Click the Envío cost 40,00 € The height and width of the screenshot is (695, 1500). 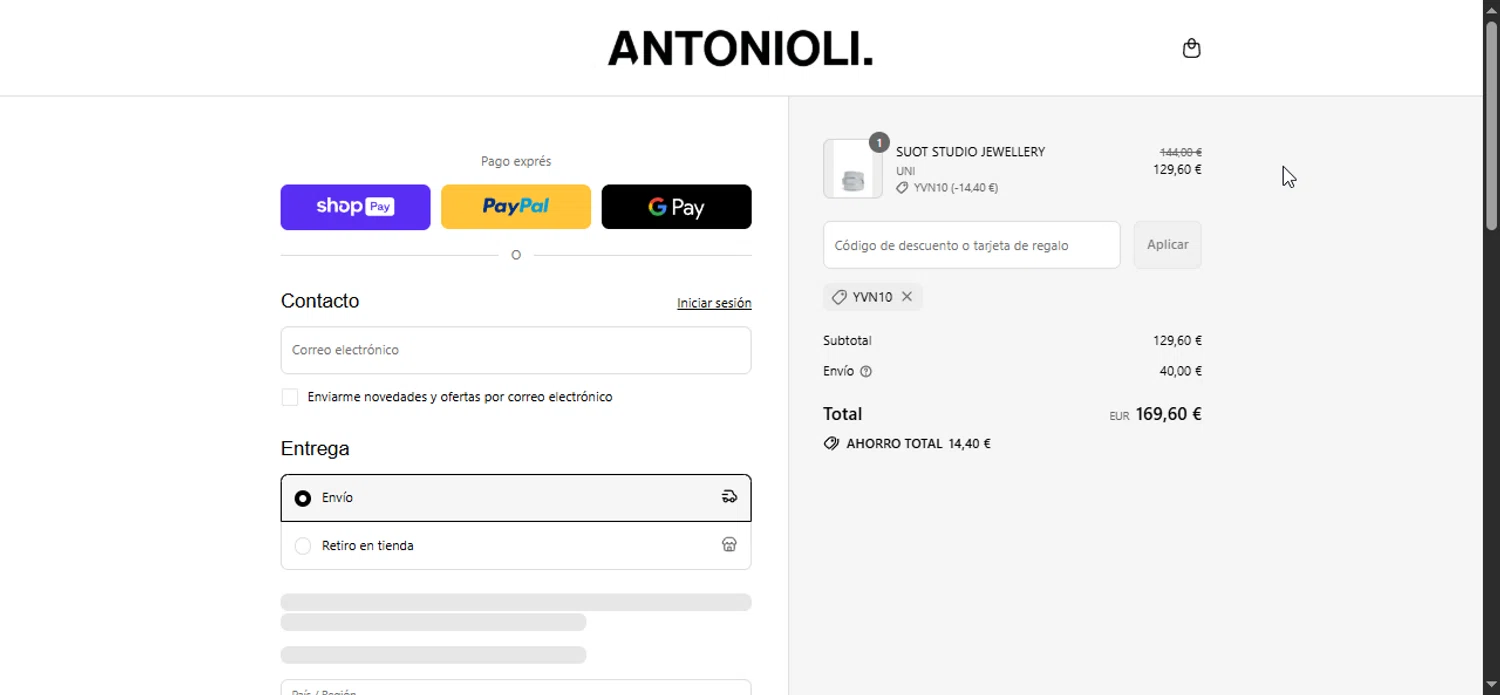(1180, 371)
